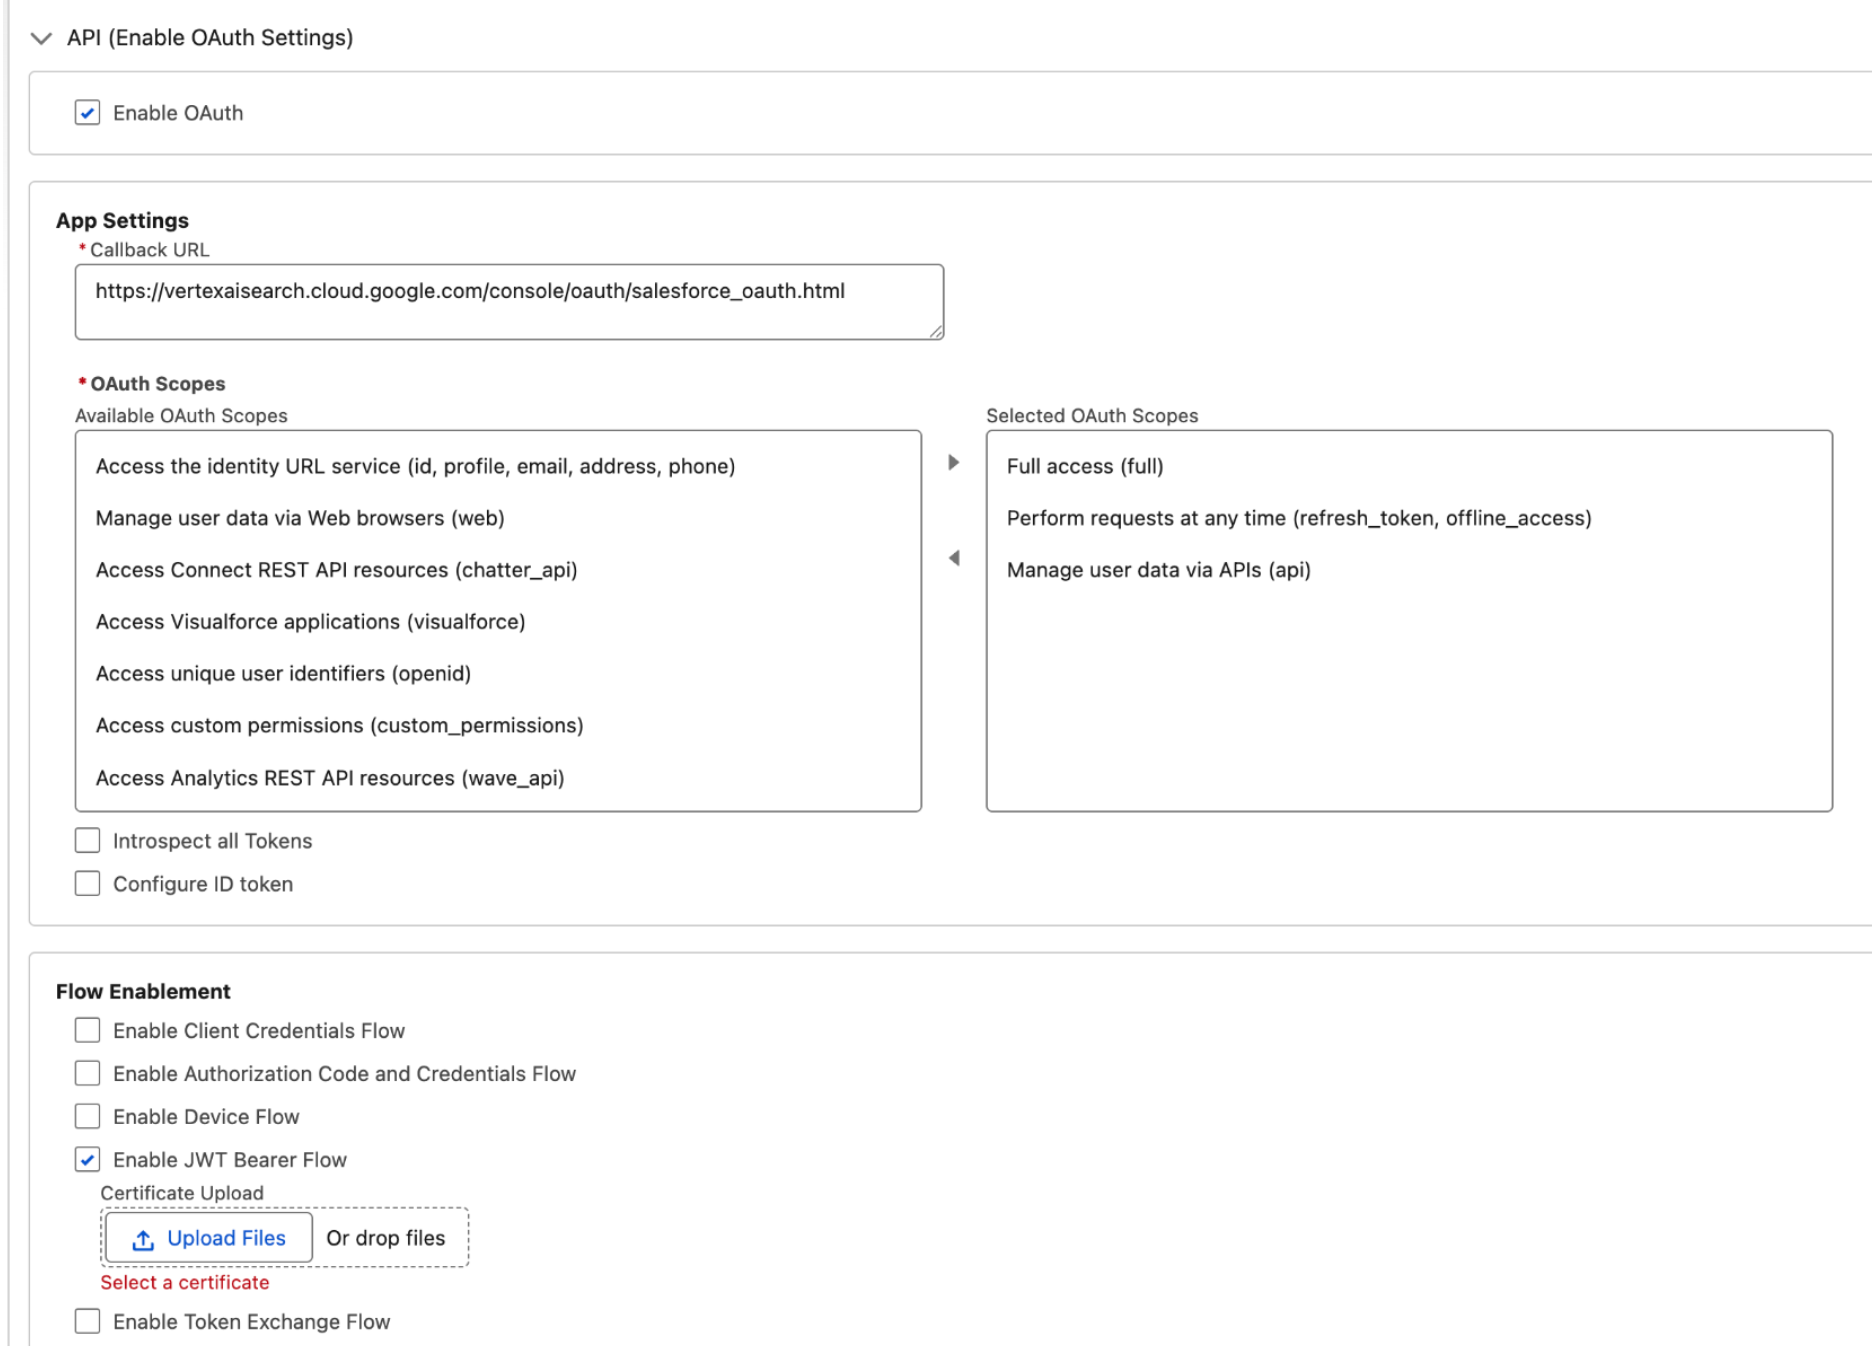Click the Or drop files area
The image size is (1872, 1356).
[386, 1238]
